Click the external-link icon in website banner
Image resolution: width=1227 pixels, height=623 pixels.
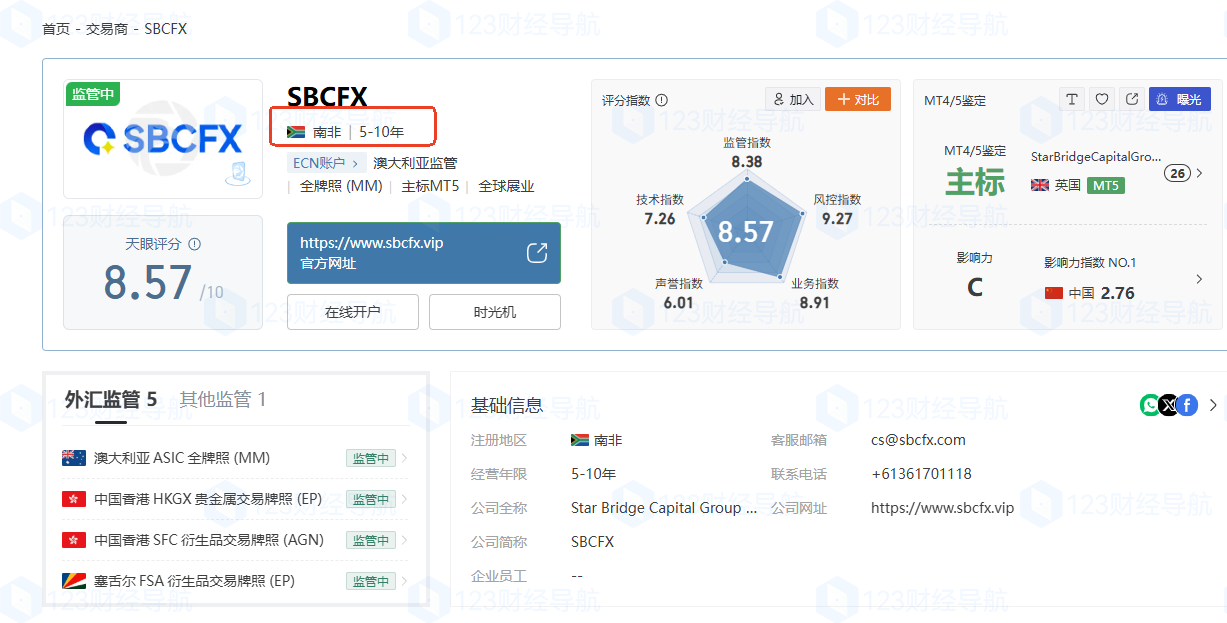[x=537, y=253]
